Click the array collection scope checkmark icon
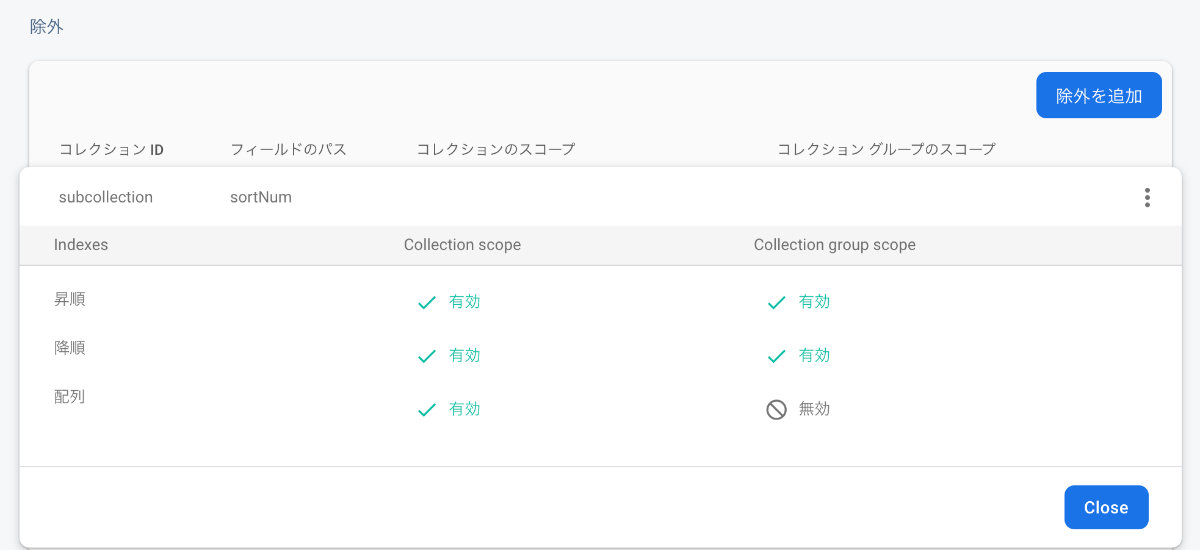This screenshot has width=1200, height=550. click(427, 410)
